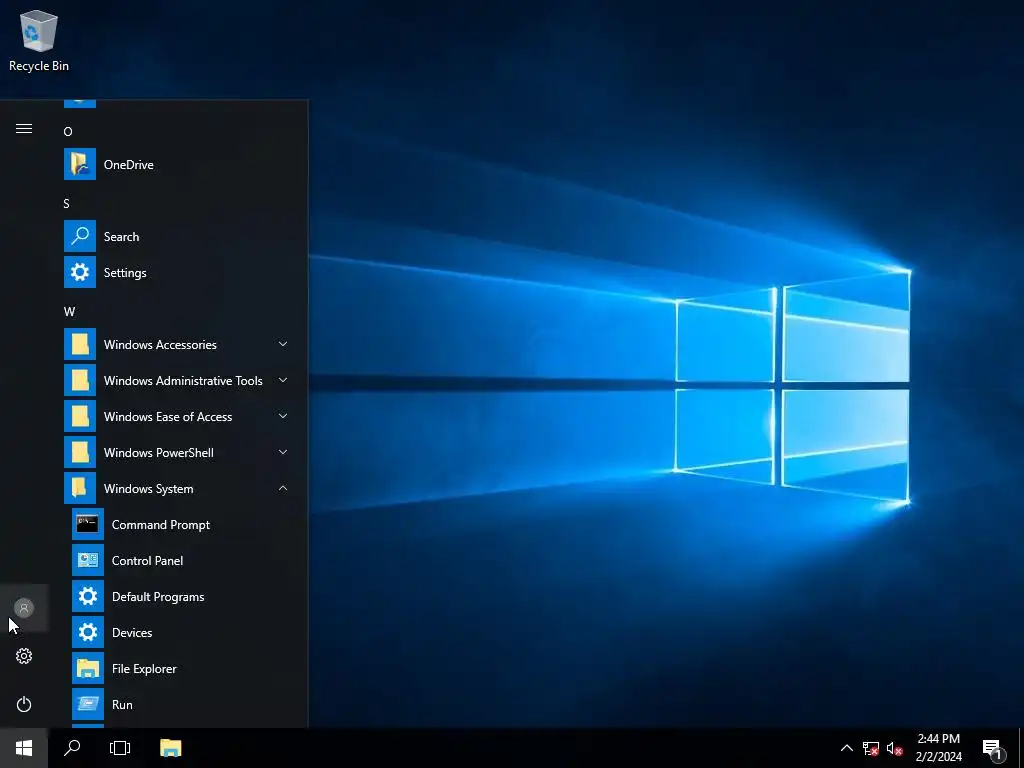Click the Windows System folder icon
The height and width of the screenshot is (768, 1024).
(80, 488)
